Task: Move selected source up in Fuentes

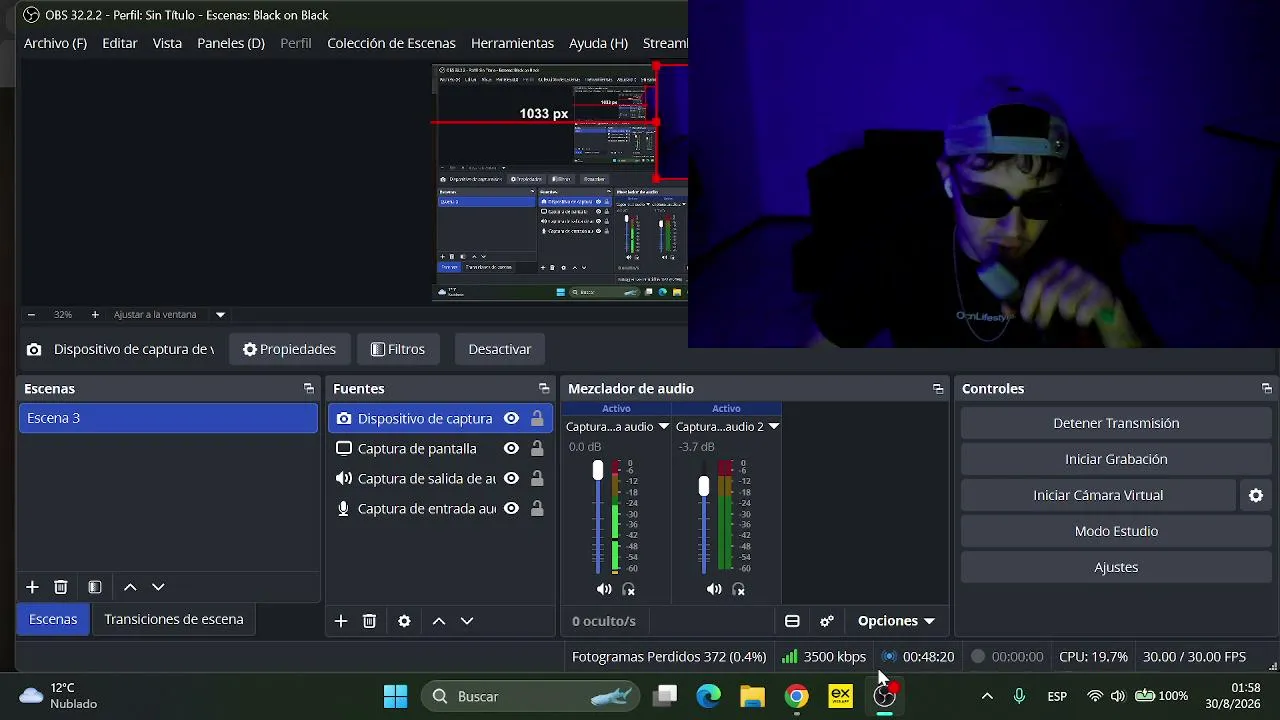Action: point(439,621)
